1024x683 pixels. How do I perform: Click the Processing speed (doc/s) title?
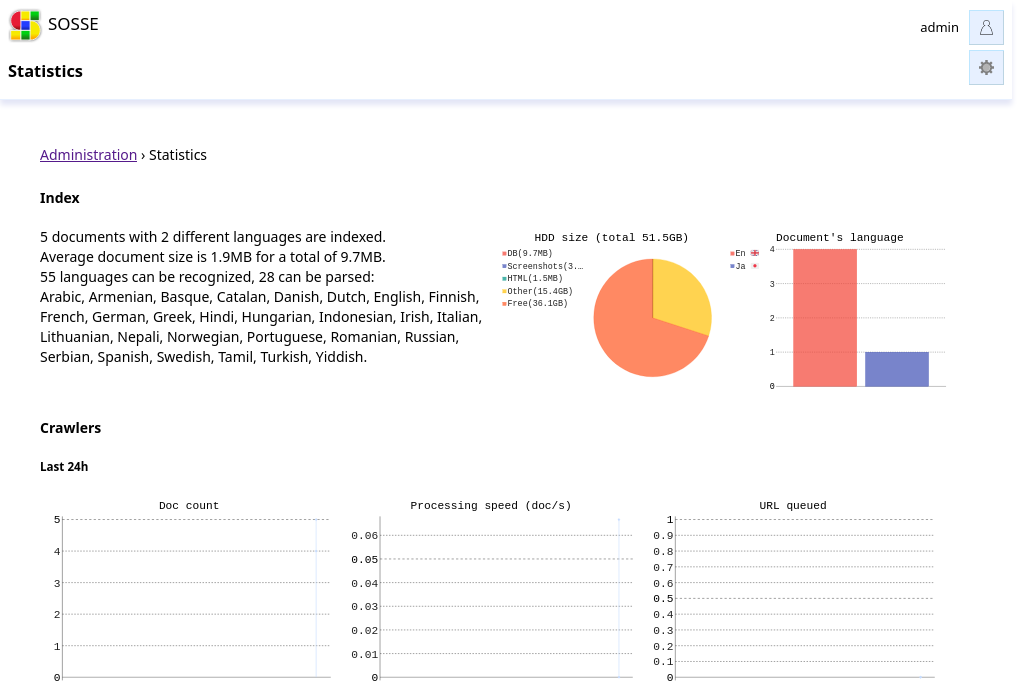(x=490, y=505)
